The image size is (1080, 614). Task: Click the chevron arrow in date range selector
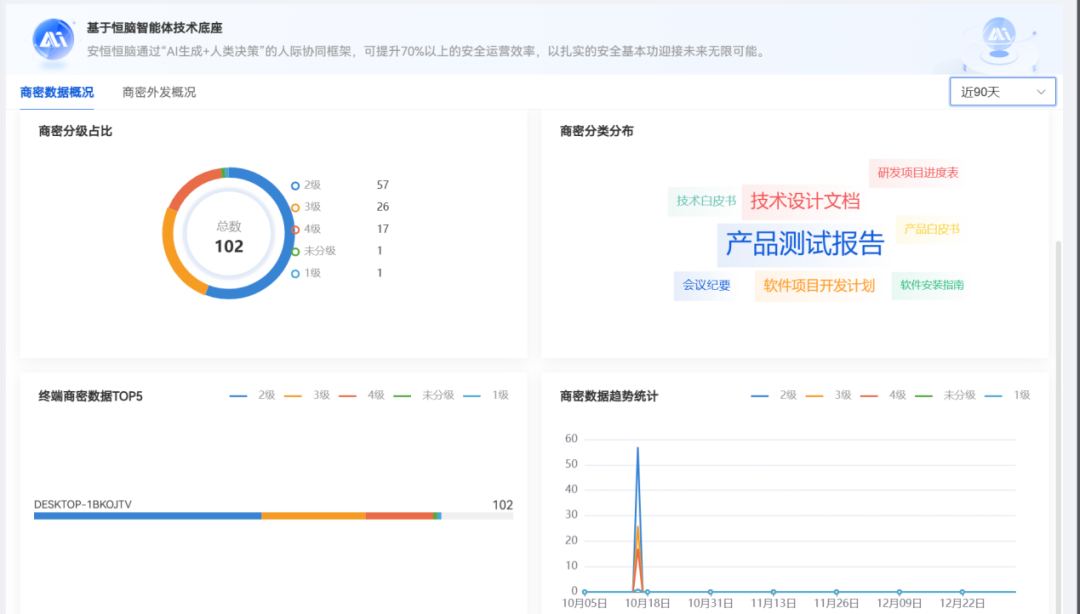point(1041,92)
